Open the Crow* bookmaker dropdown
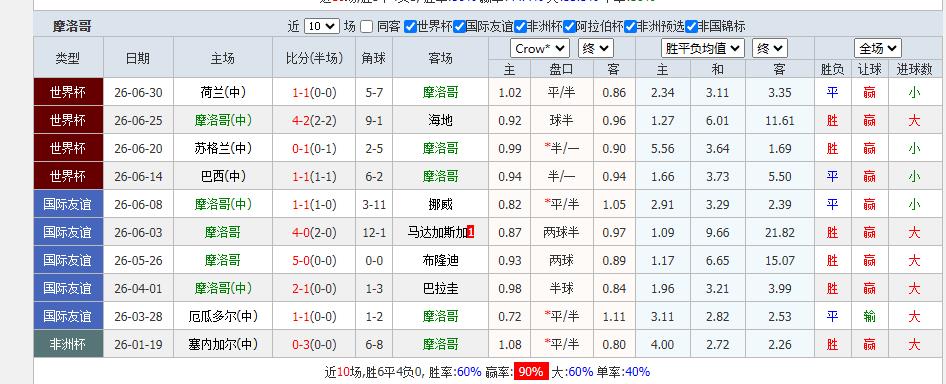 click(x=539, y=48)
